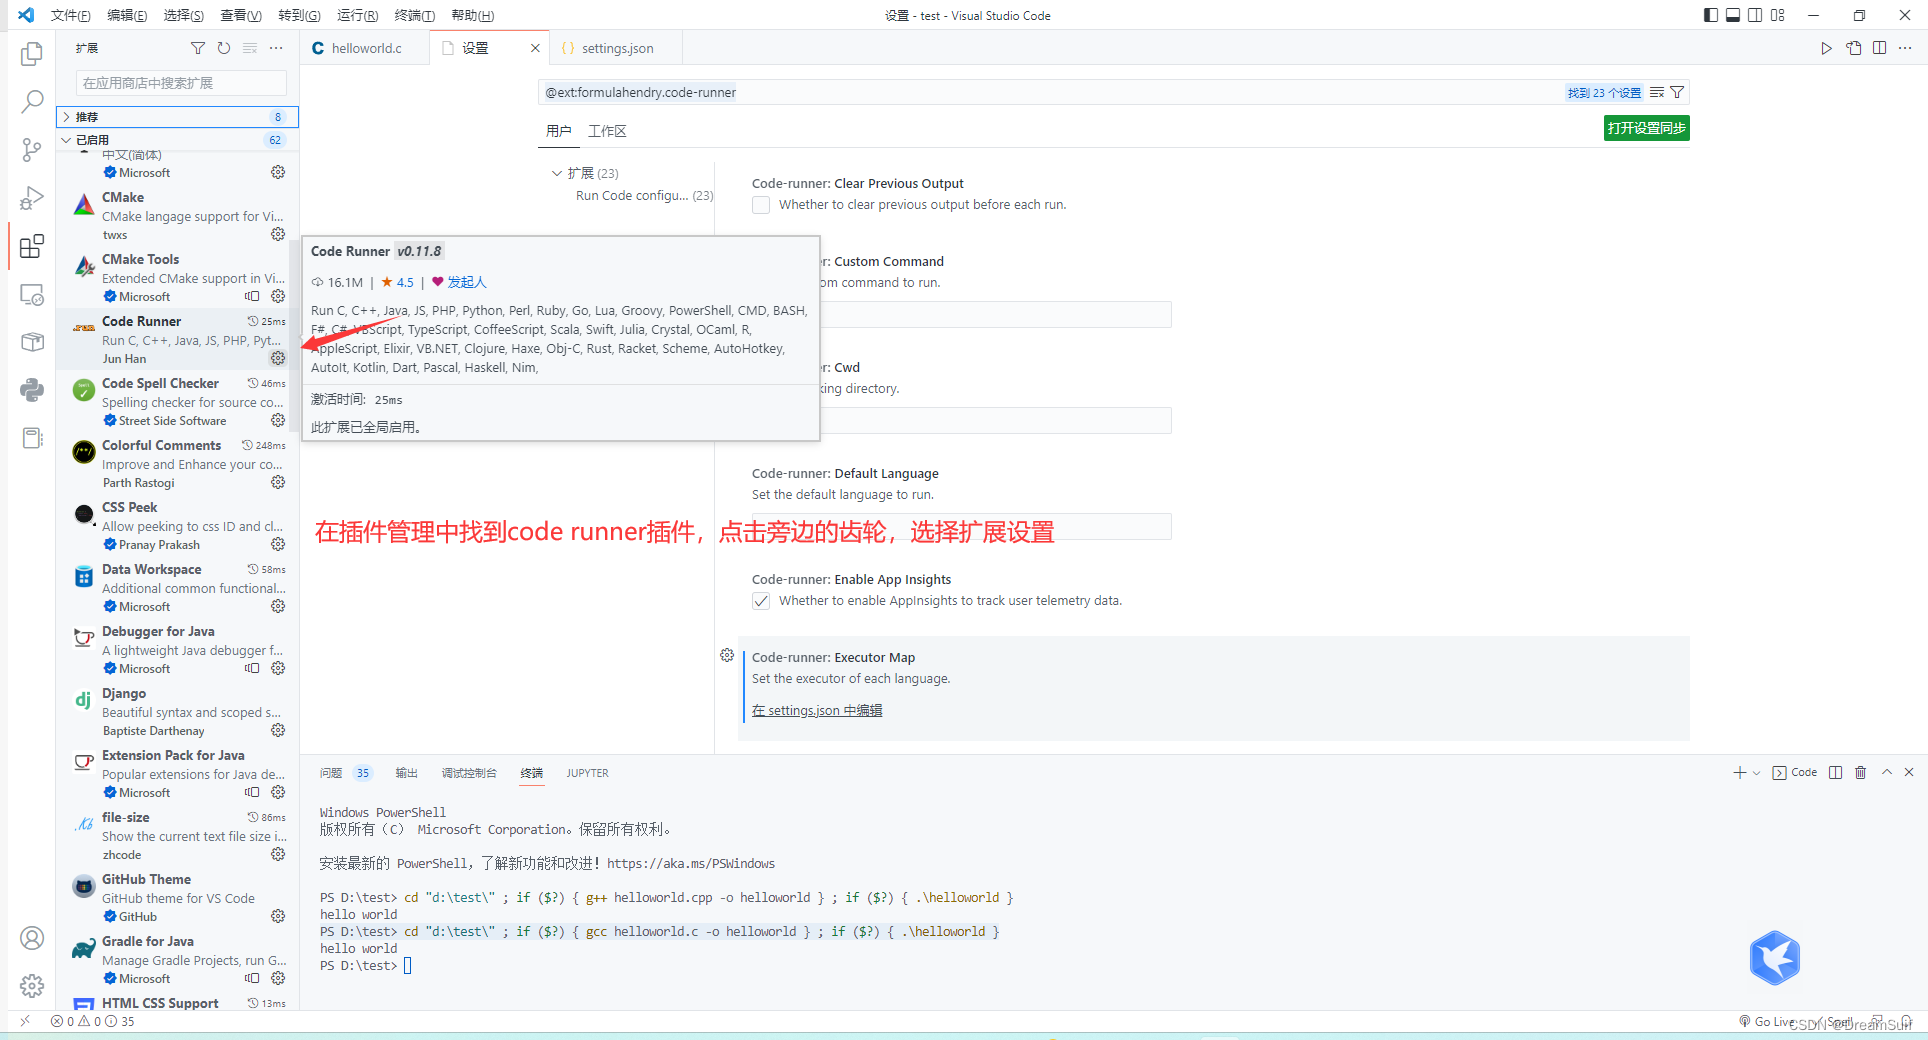Switch to the 调试控制台 panel tab
The height and width of the screenshot is (1040, 1928).
pyautogui.click(x=469, y=773)
